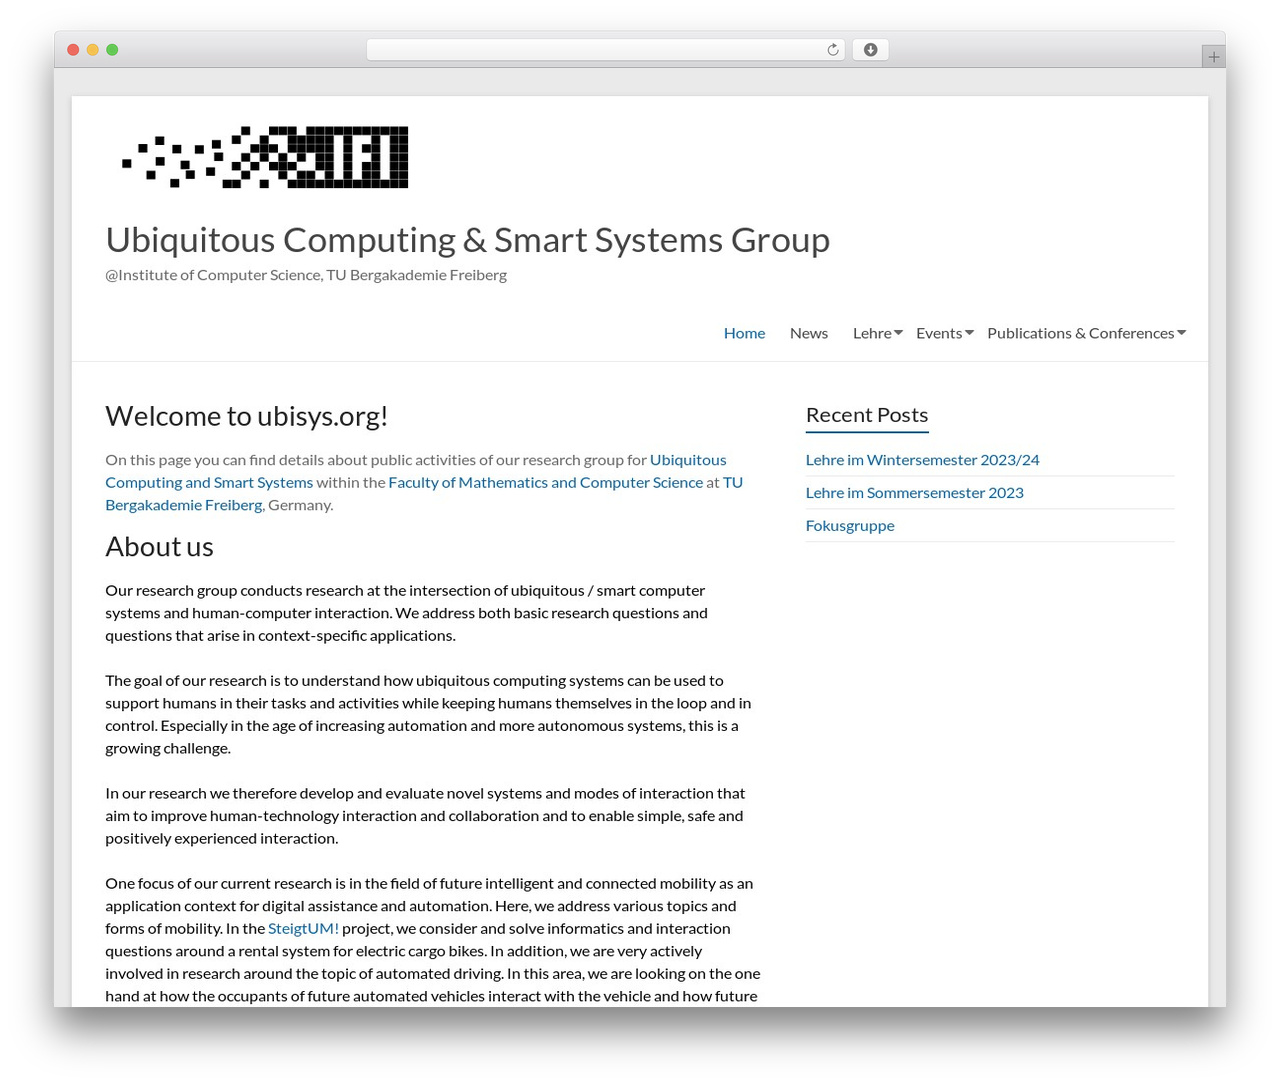Expand the Publications & Conferences dropdown arrow

click(1181, 333)
